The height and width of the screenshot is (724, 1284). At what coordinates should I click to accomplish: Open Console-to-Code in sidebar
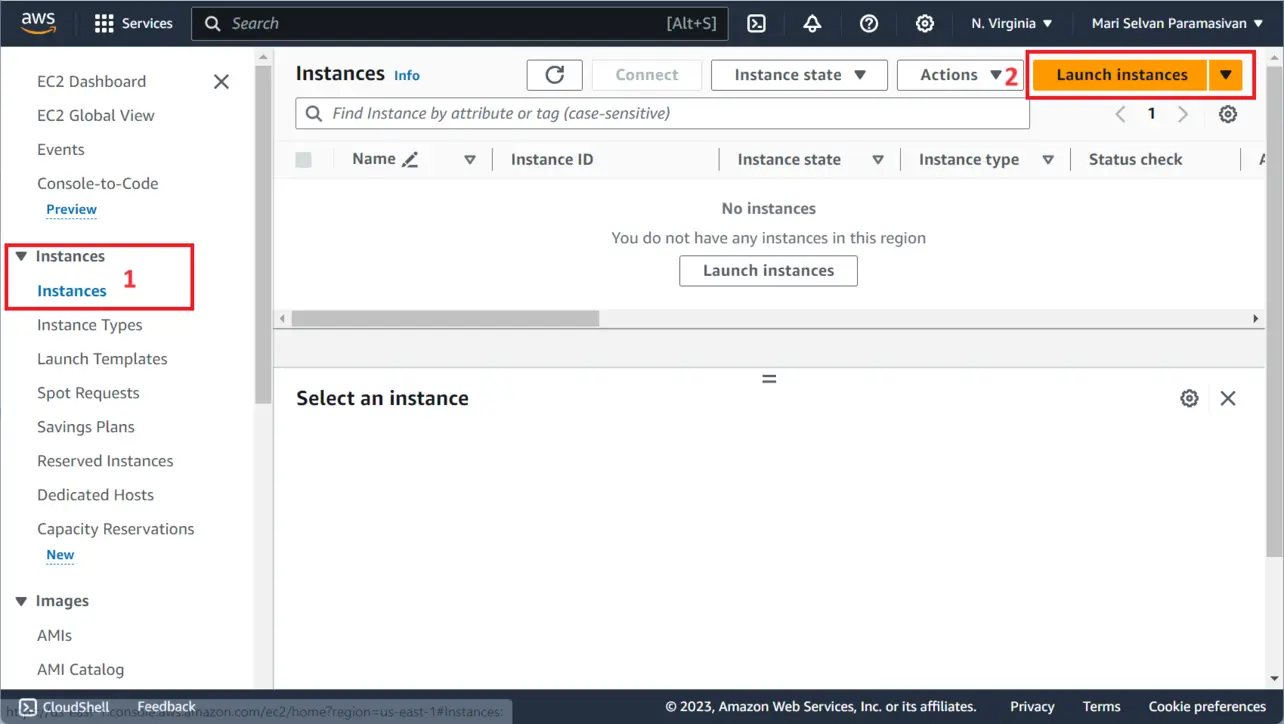[98, 184]
